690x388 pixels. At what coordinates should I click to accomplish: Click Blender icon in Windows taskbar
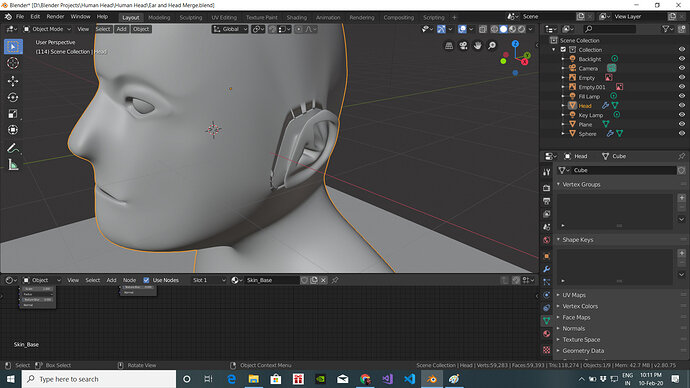pyautogui.click(x=432, y=379)
